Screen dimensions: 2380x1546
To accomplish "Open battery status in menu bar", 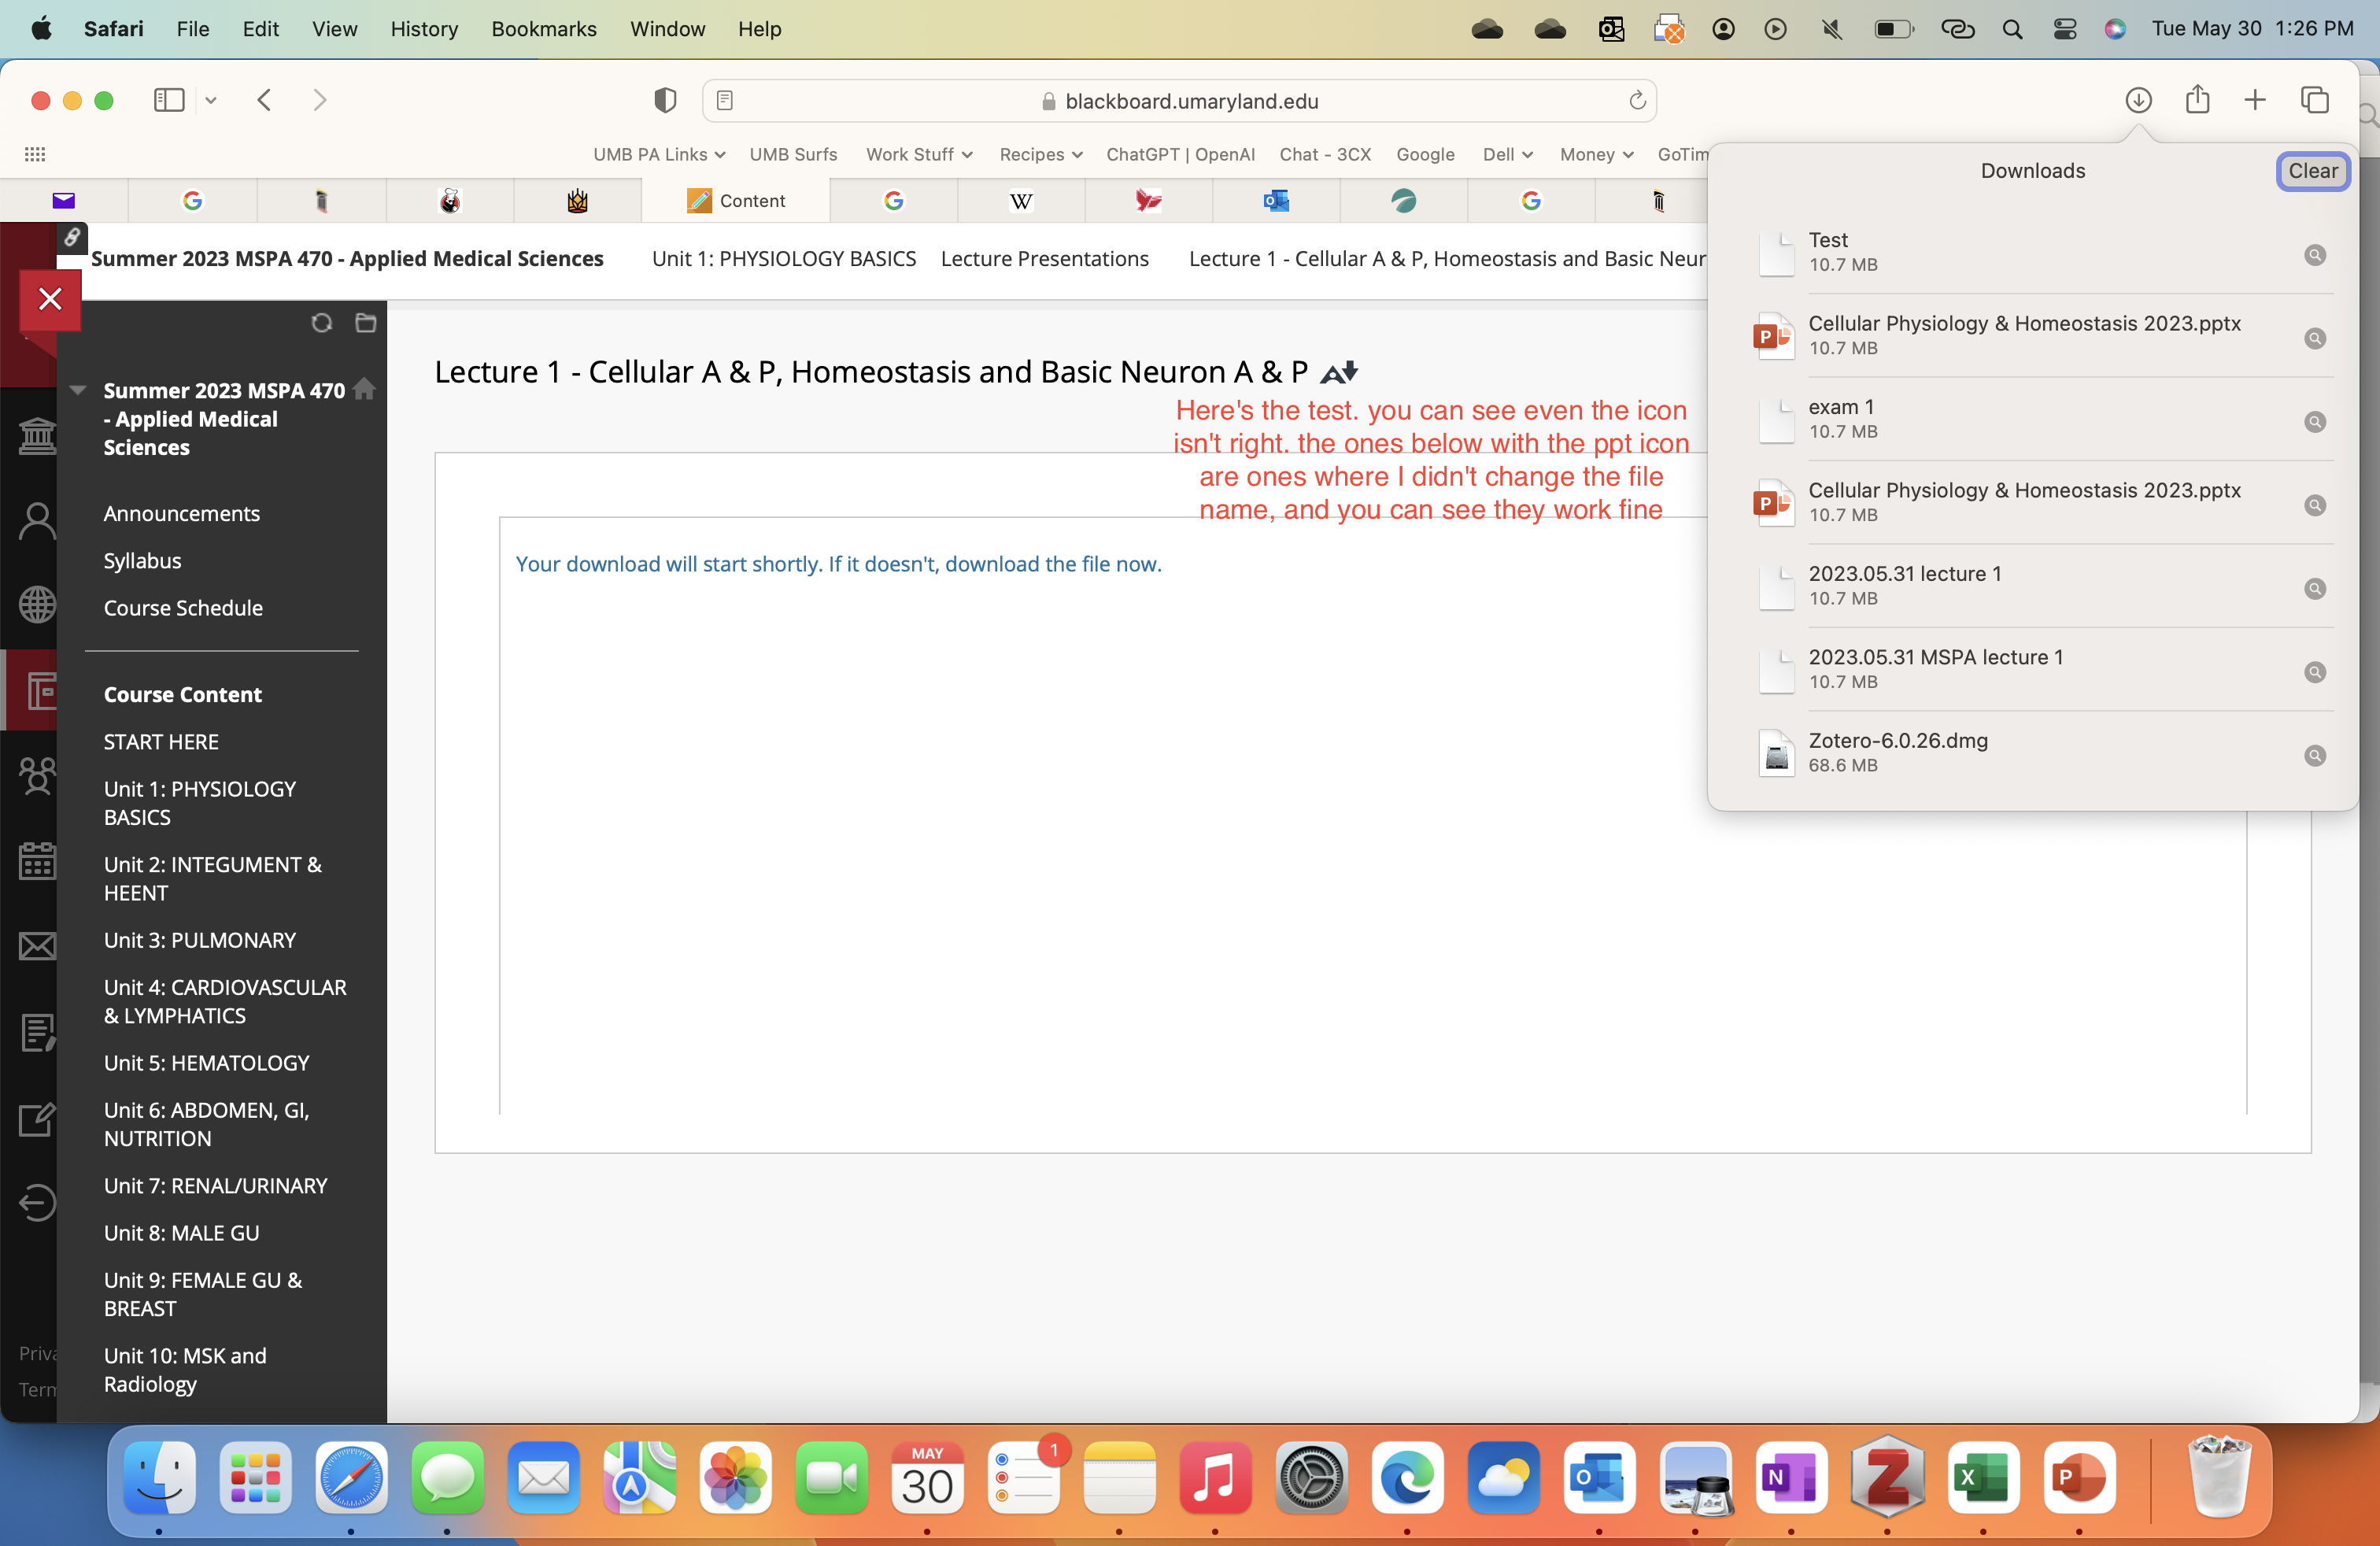I will [x=1893, y=29].
